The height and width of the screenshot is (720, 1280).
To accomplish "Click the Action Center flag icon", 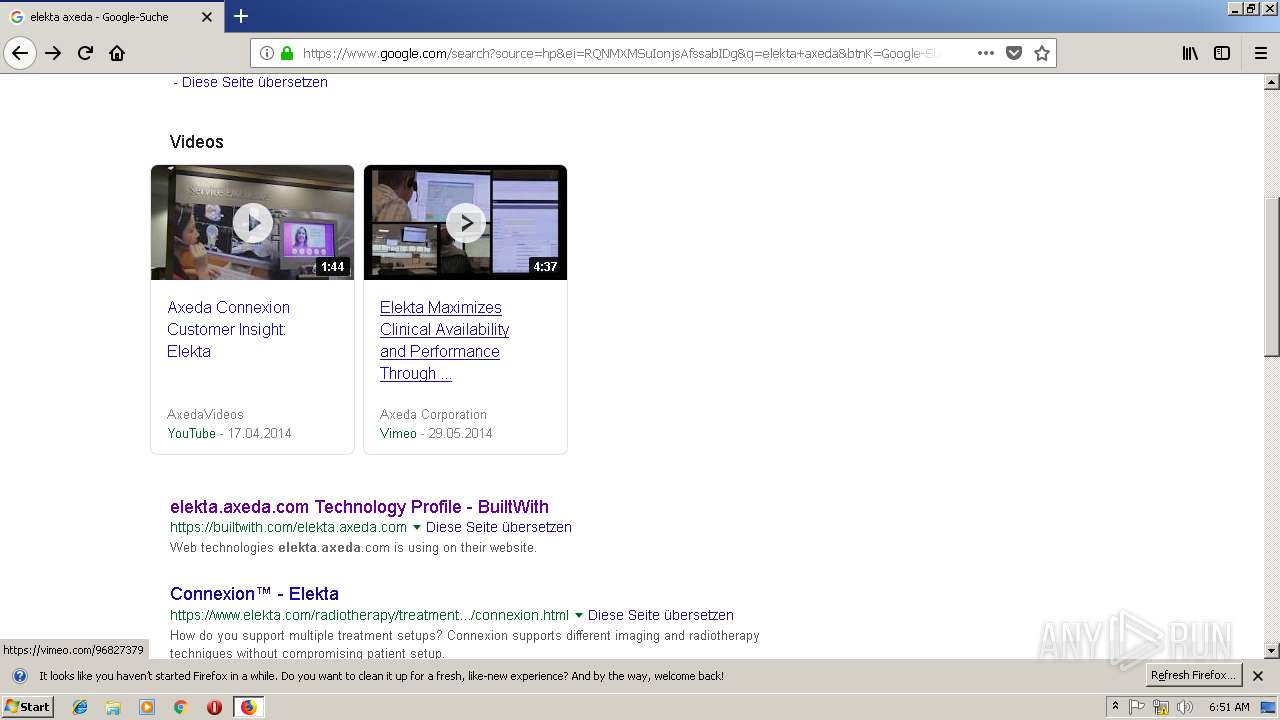I will [1137, 707].
